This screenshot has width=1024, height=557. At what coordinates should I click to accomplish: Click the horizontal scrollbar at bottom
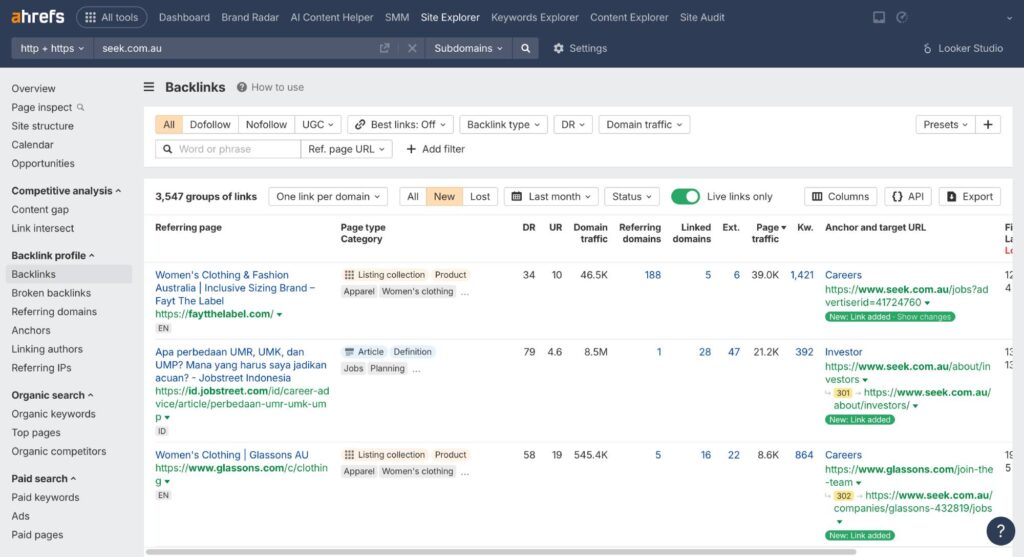point(500,551)
